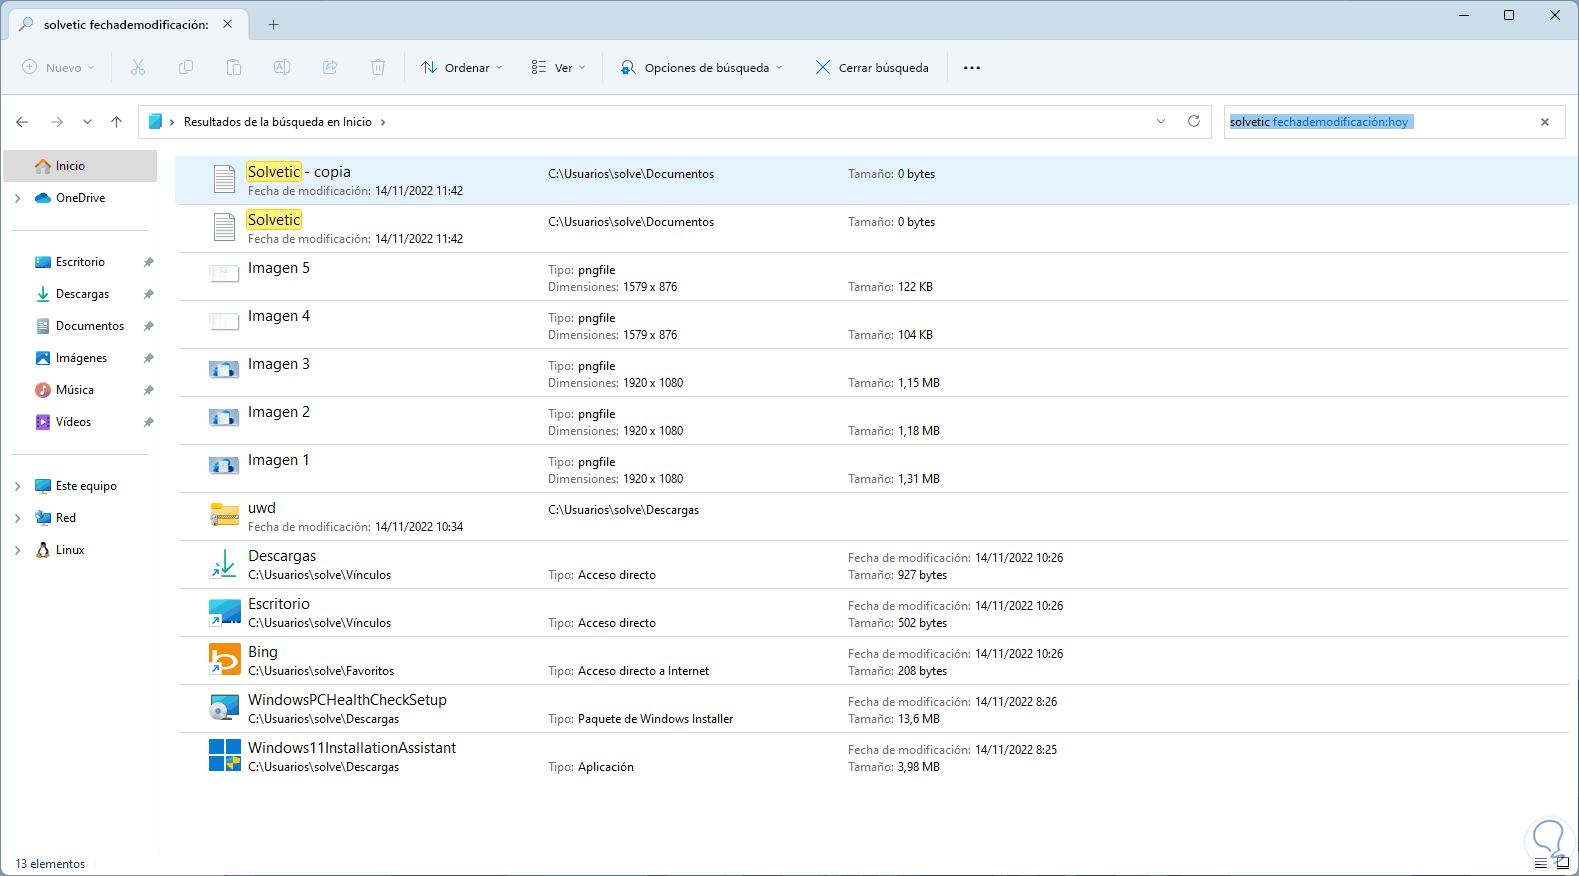1579x876 pixels.
Task: Open the Ordenar sort dropdown
Action: pos(462,67)
